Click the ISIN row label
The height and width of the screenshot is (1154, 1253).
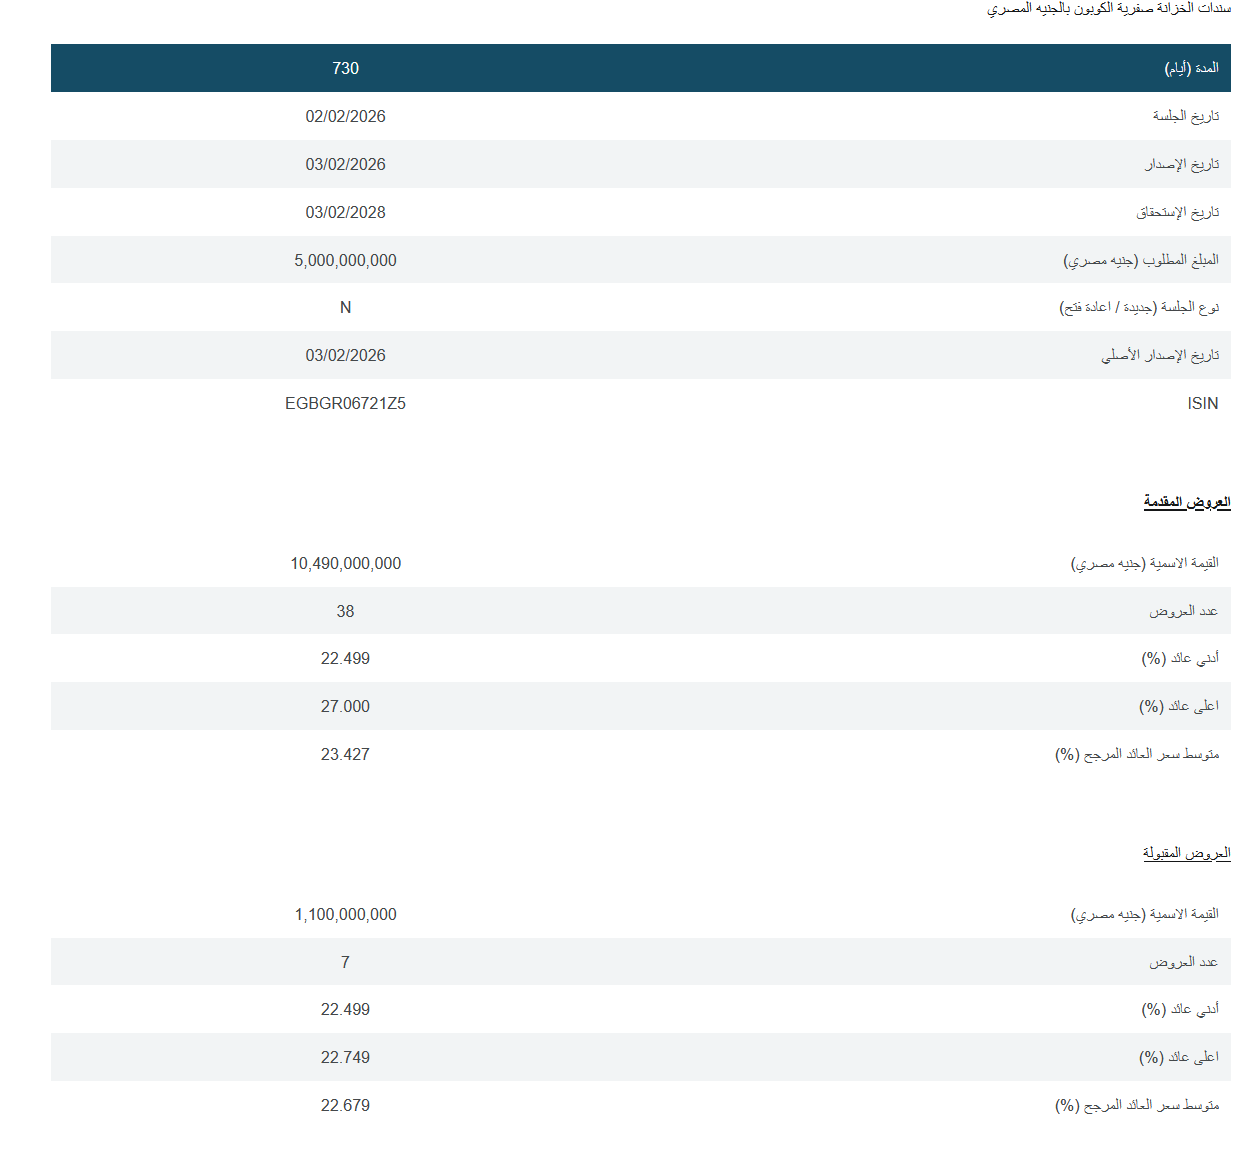pyautogui.click(x=1202, y=404)
